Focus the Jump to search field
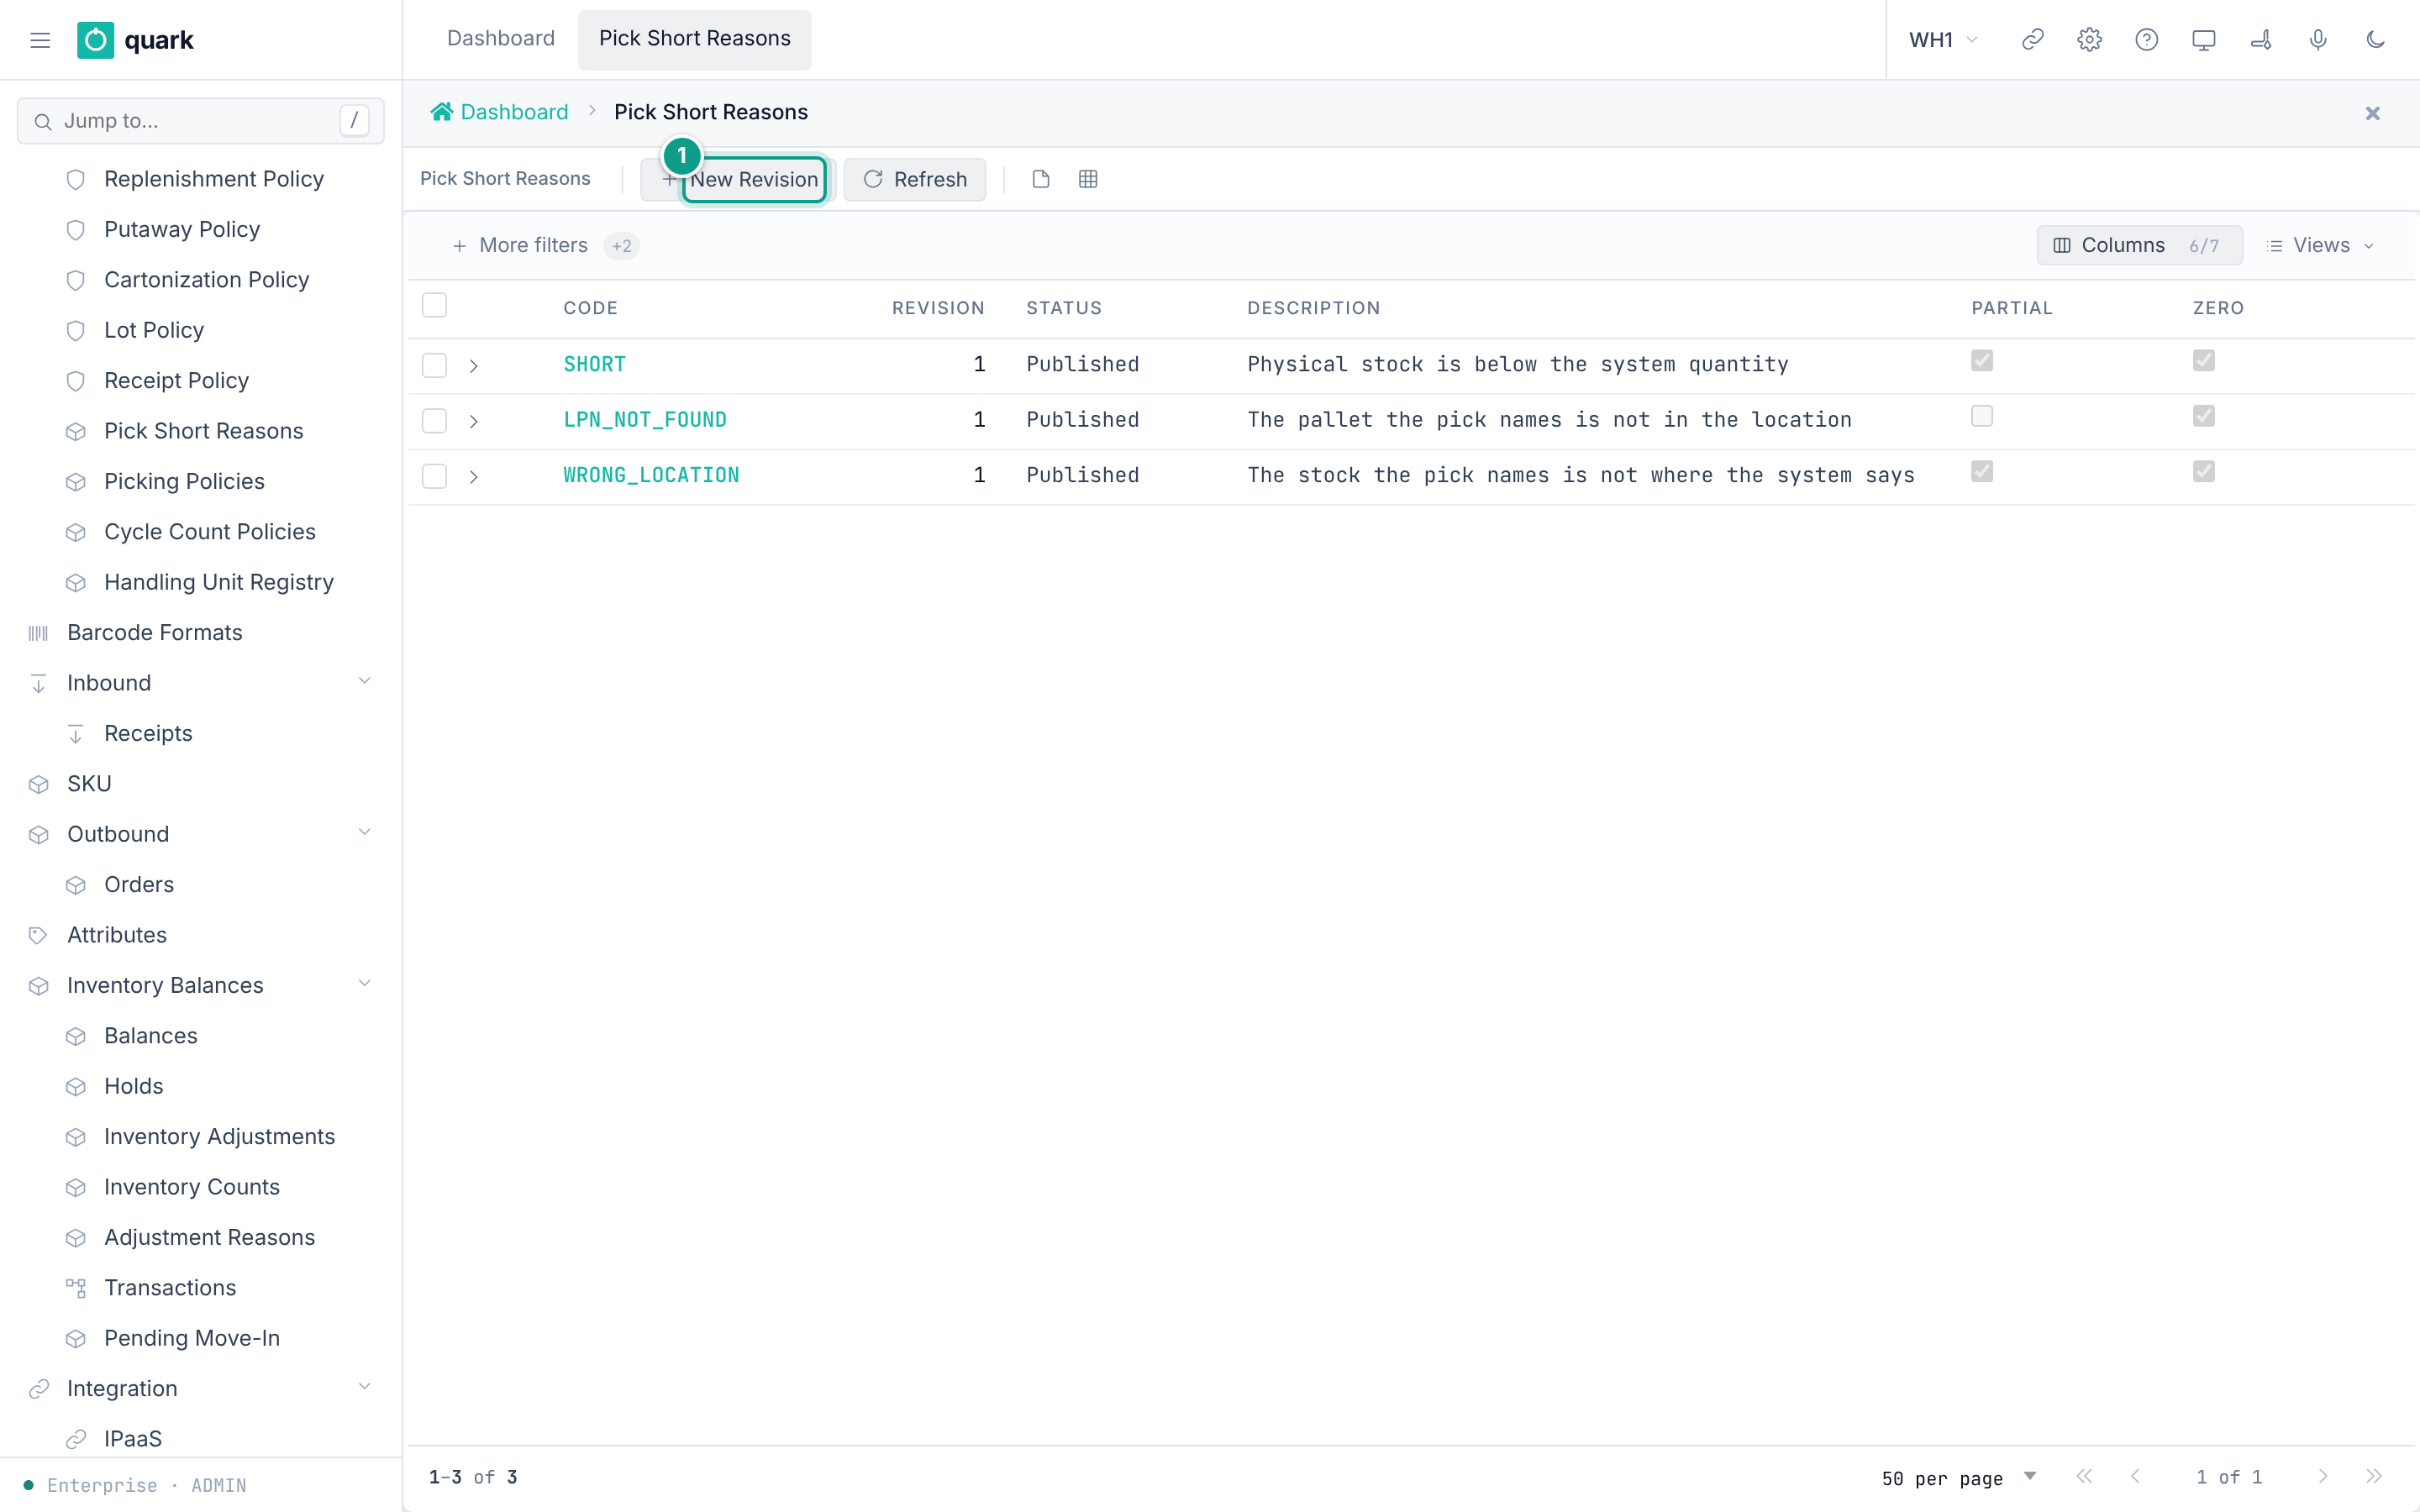 (x=200, y=121)
